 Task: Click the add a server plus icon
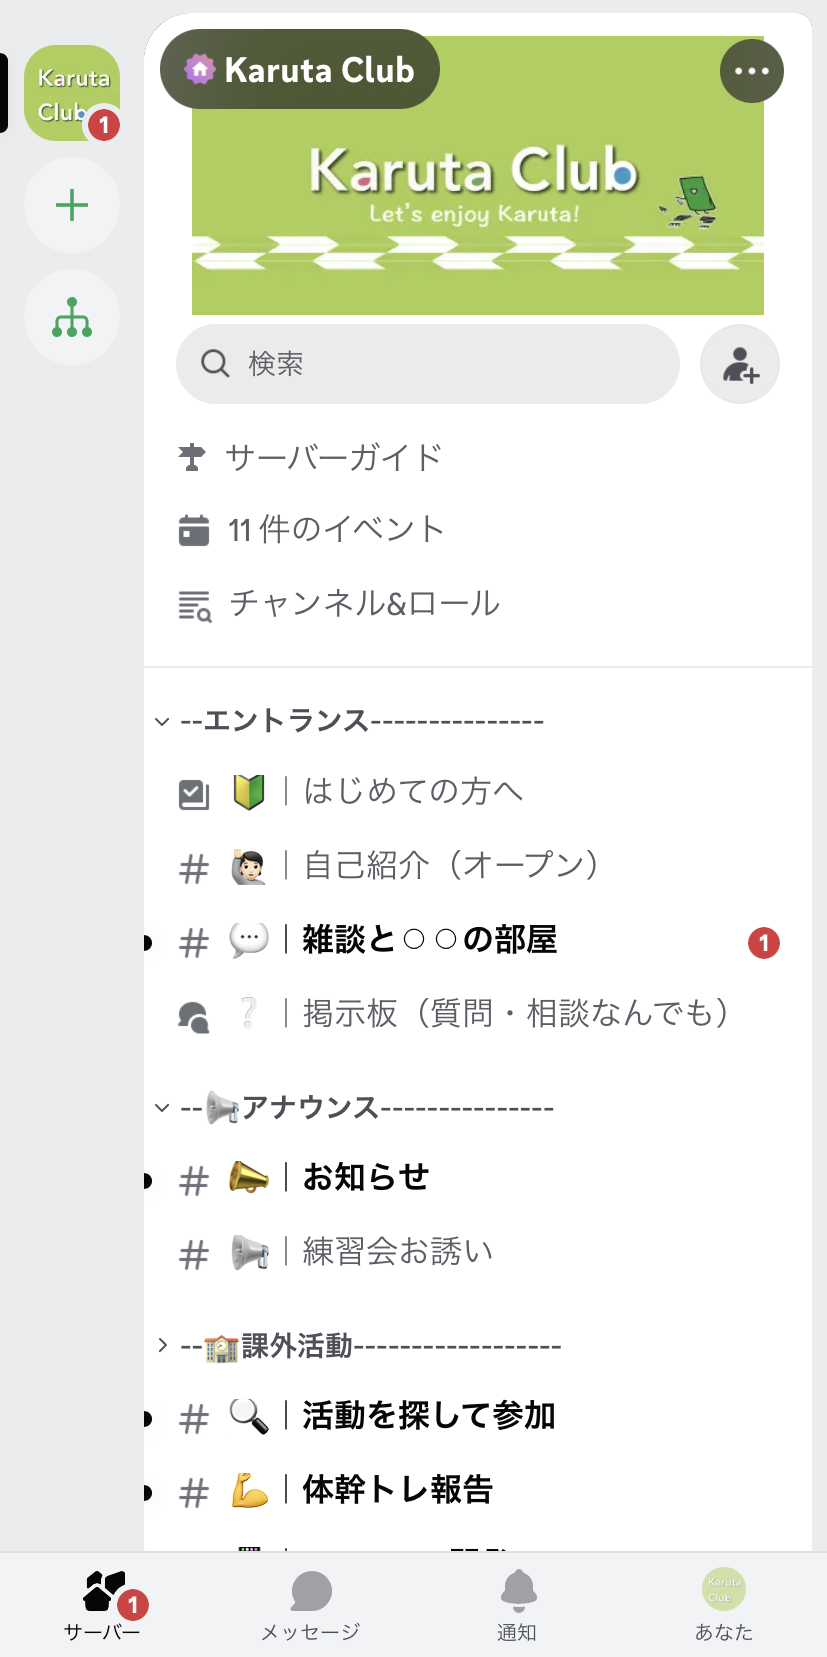click(x=71, y=204)
